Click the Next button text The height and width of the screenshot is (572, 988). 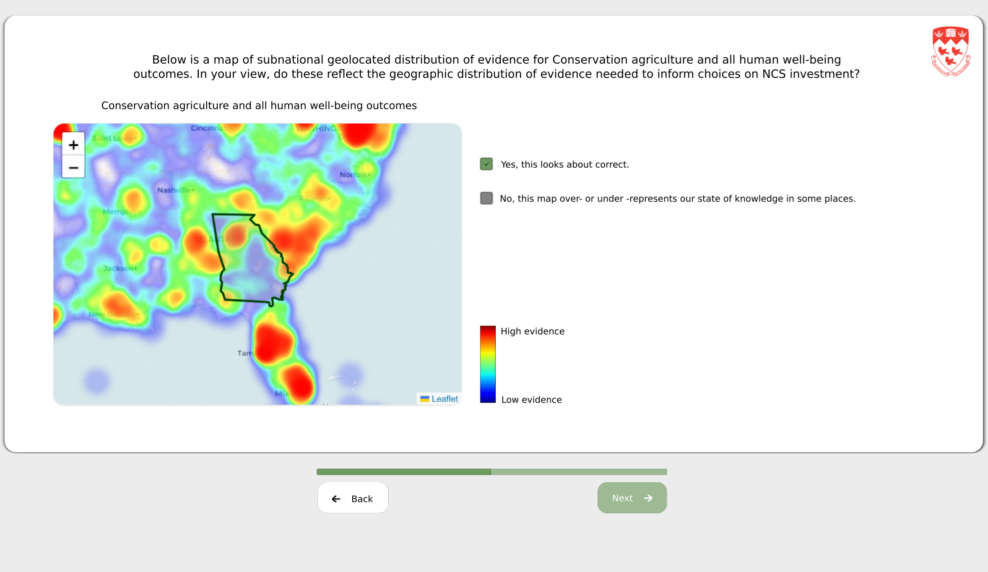tap(622, 498)
